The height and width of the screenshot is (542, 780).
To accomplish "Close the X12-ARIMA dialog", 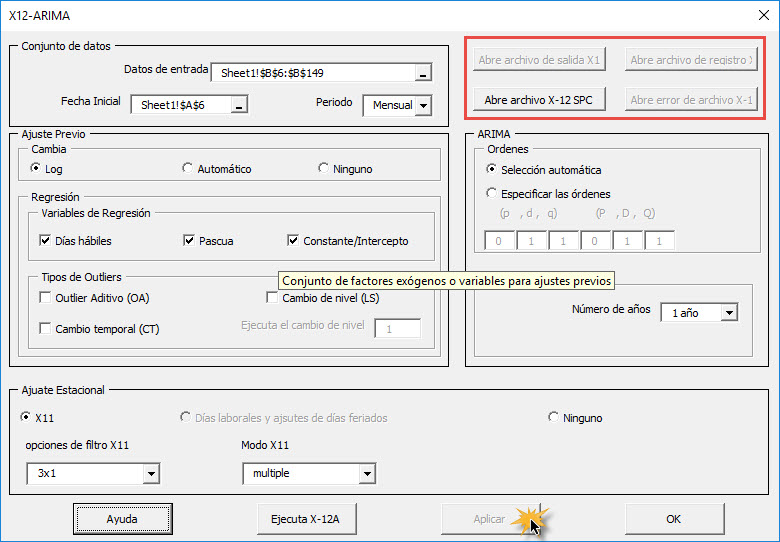I will [764, 15].
